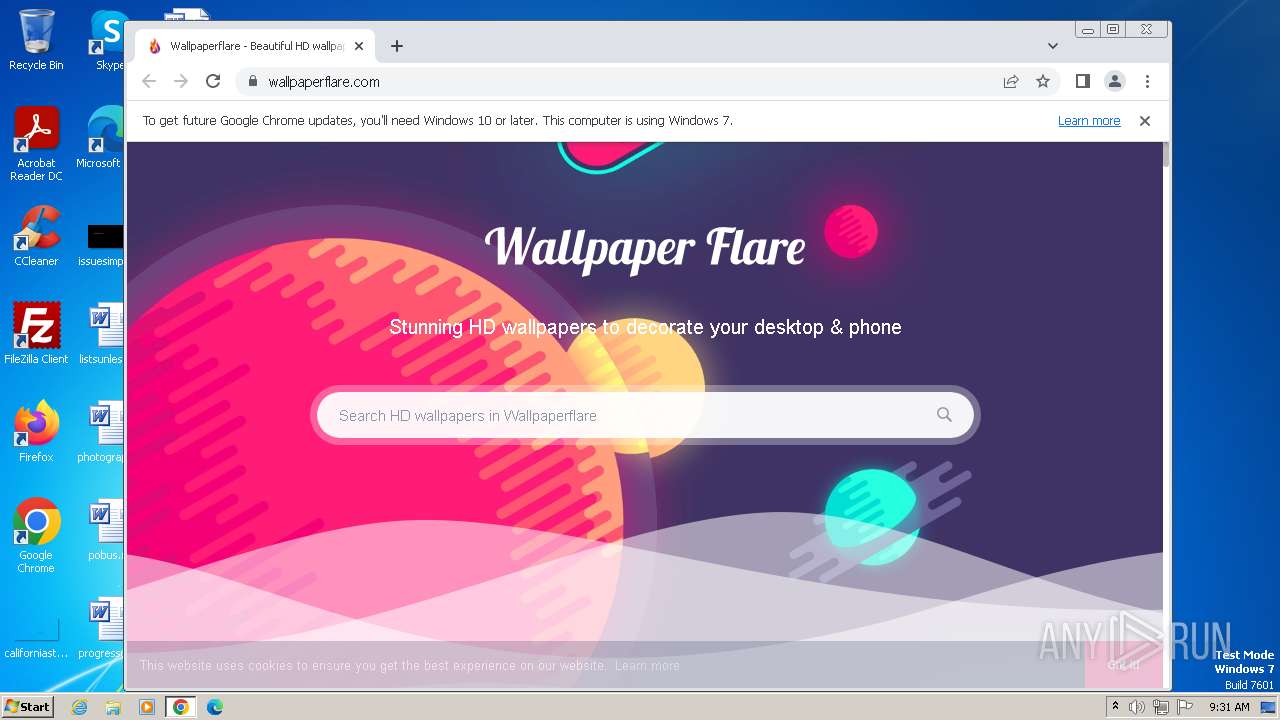Focus the Search HD wallpapers field
1280x720 pixels.
(x=645, y=415)
